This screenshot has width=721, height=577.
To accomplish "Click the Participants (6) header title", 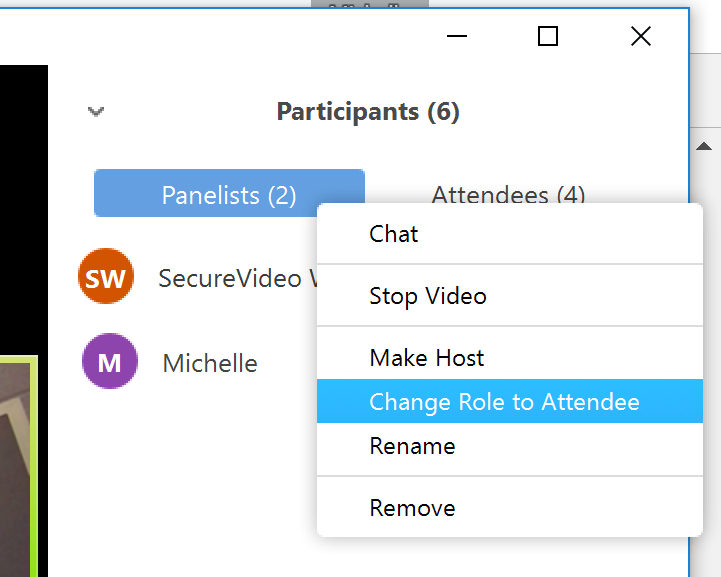I will 368,112.
